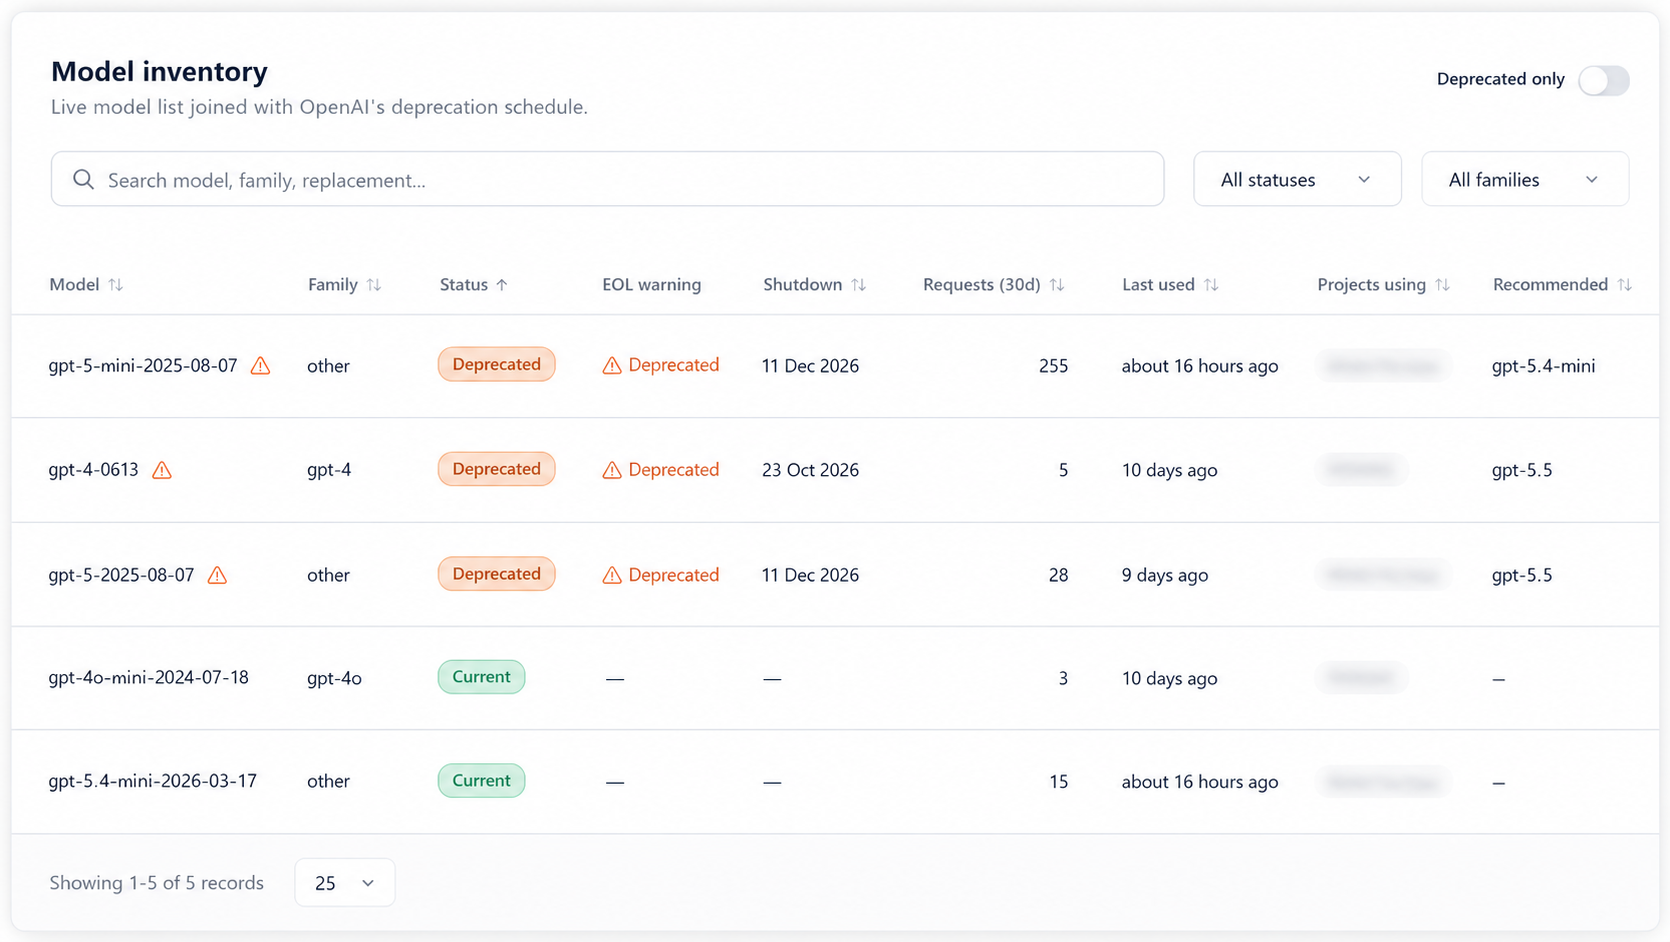The width and height of the screenshot is (1670, 942).
Task: Click request count 255
Action: [x=1053, y=366]
